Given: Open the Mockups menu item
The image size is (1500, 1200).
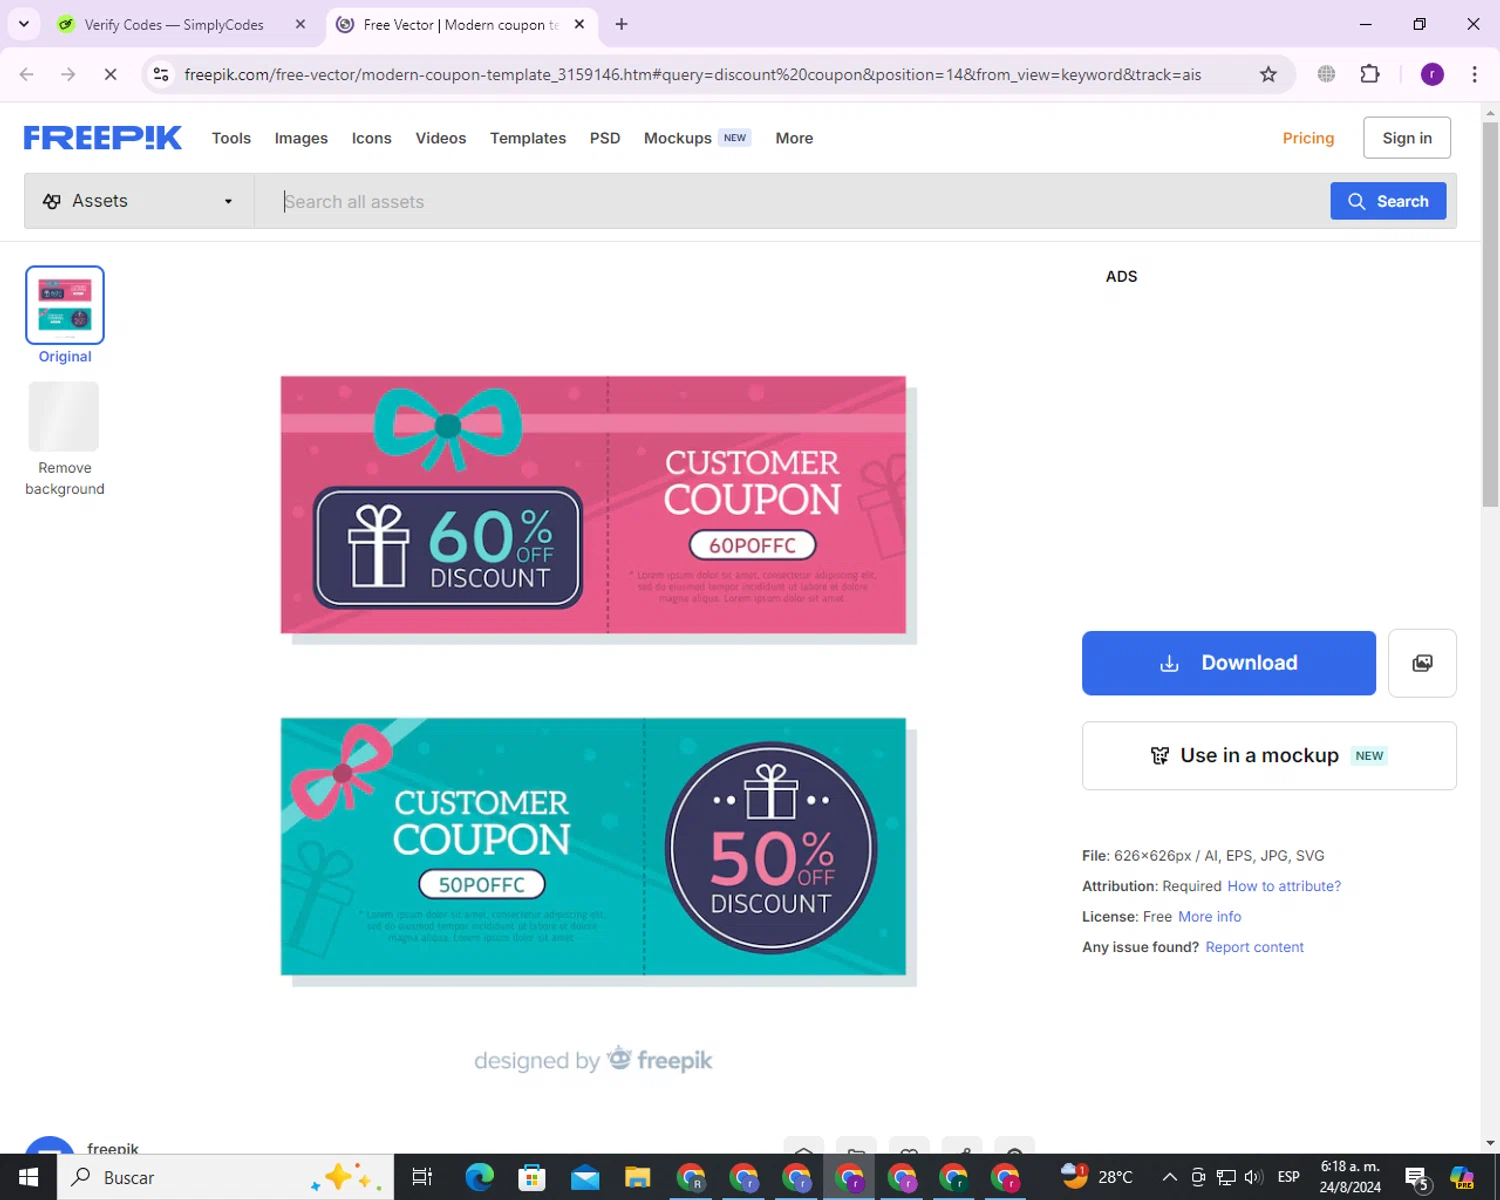Looking at the screenshot, I should pyautogui.click(x=697, y=138).
